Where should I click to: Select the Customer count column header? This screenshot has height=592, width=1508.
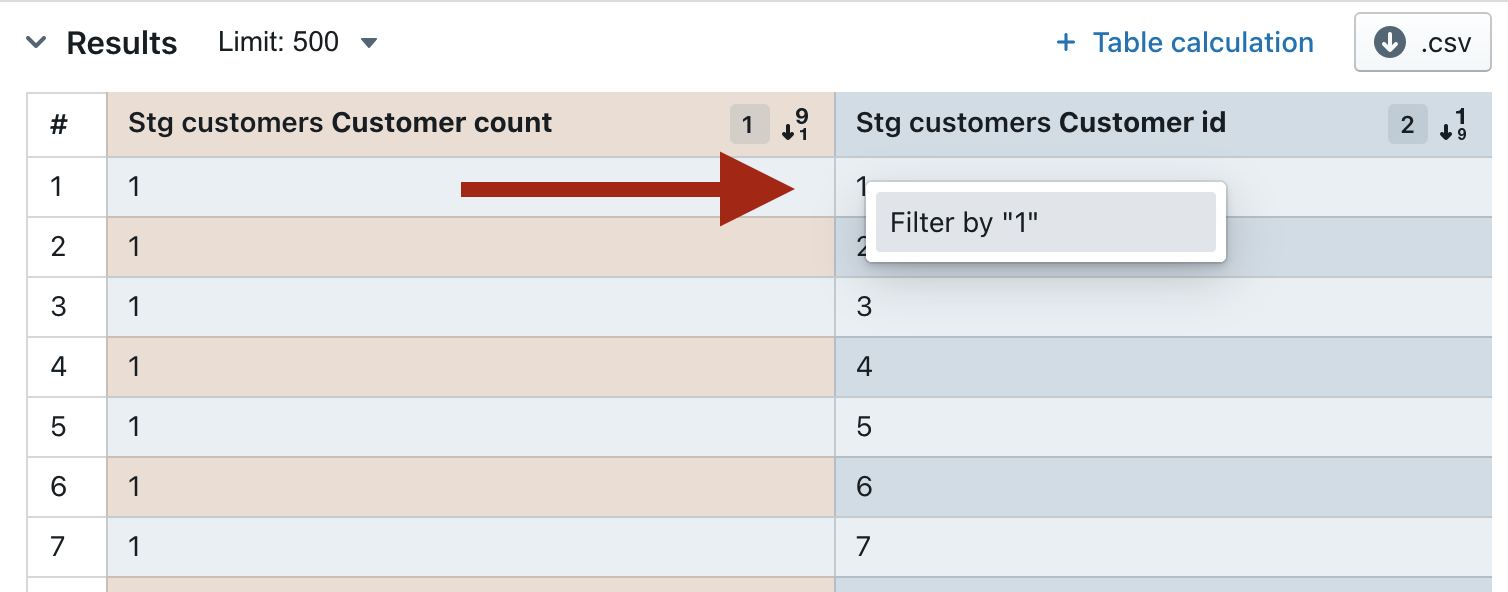click(x=340, y=123)
